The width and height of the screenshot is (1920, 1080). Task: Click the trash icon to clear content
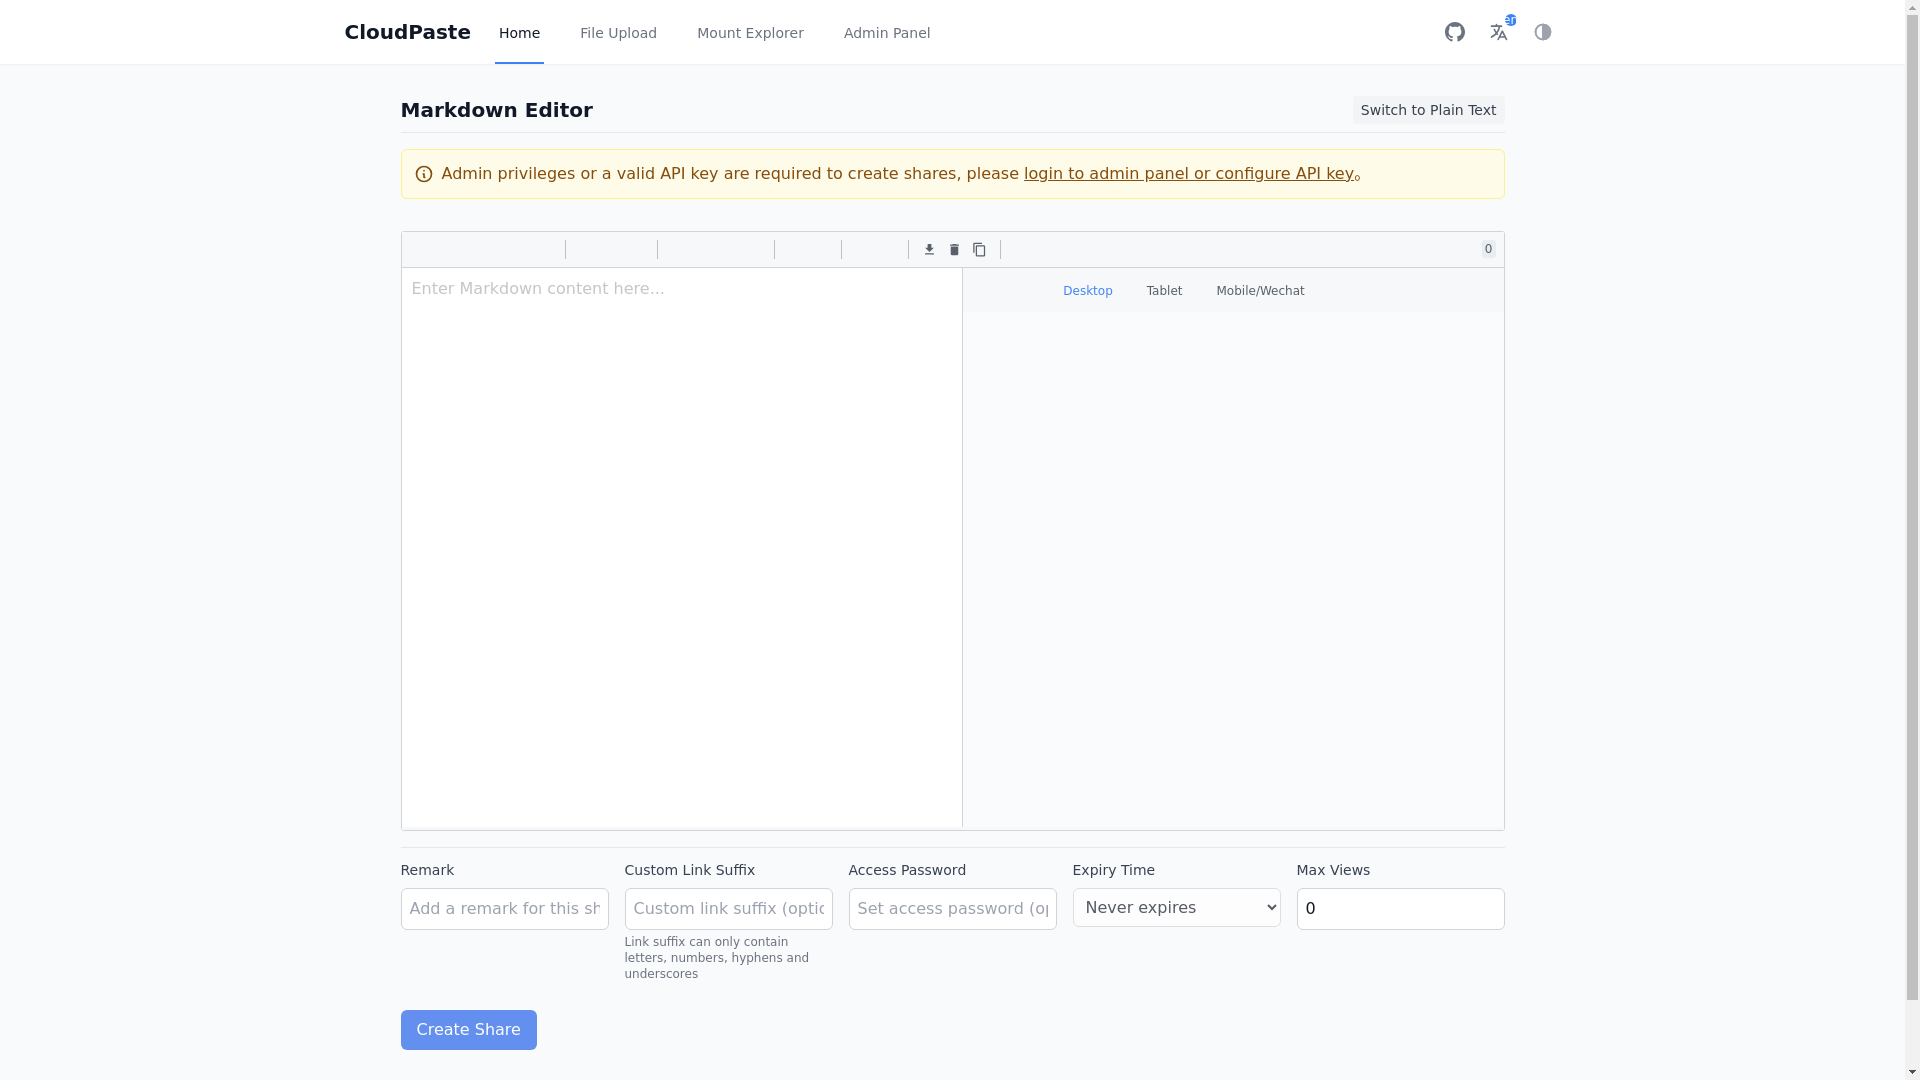[x=954, y=250]
